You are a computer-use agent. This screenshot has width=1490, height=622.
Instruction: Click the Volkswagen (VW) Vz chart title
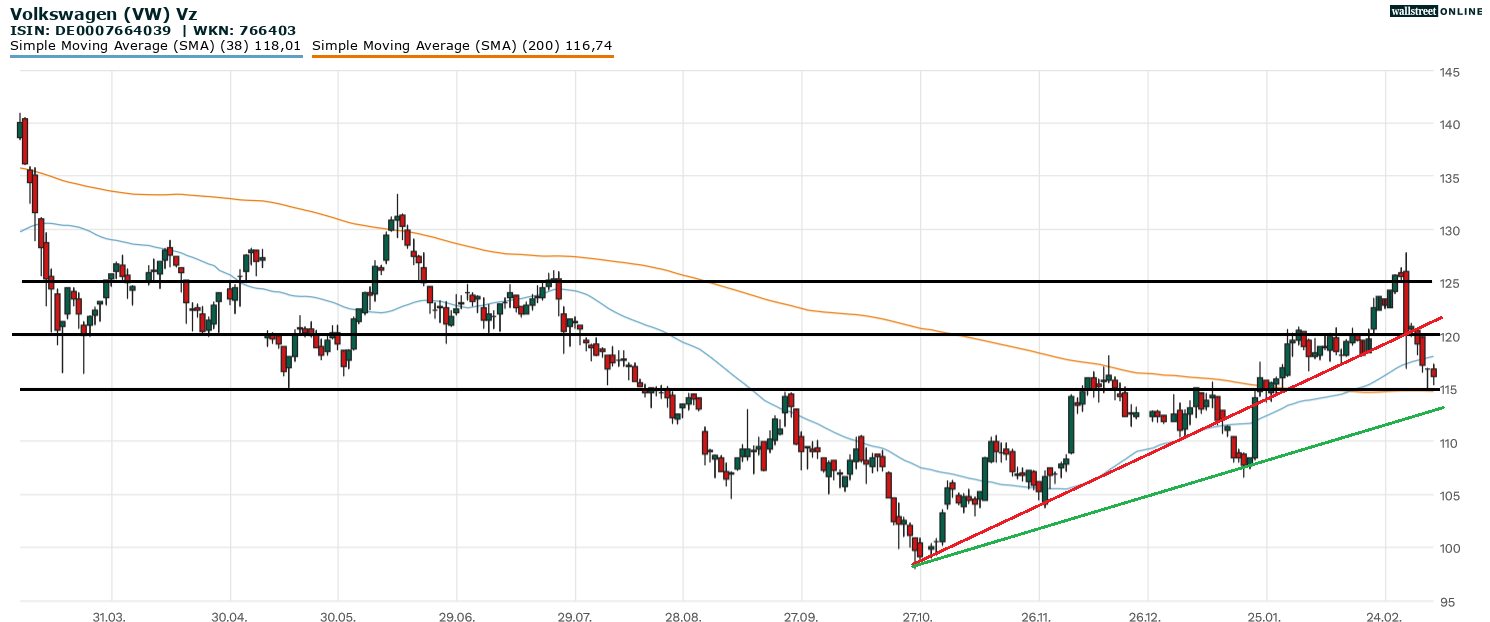point(103,14)
